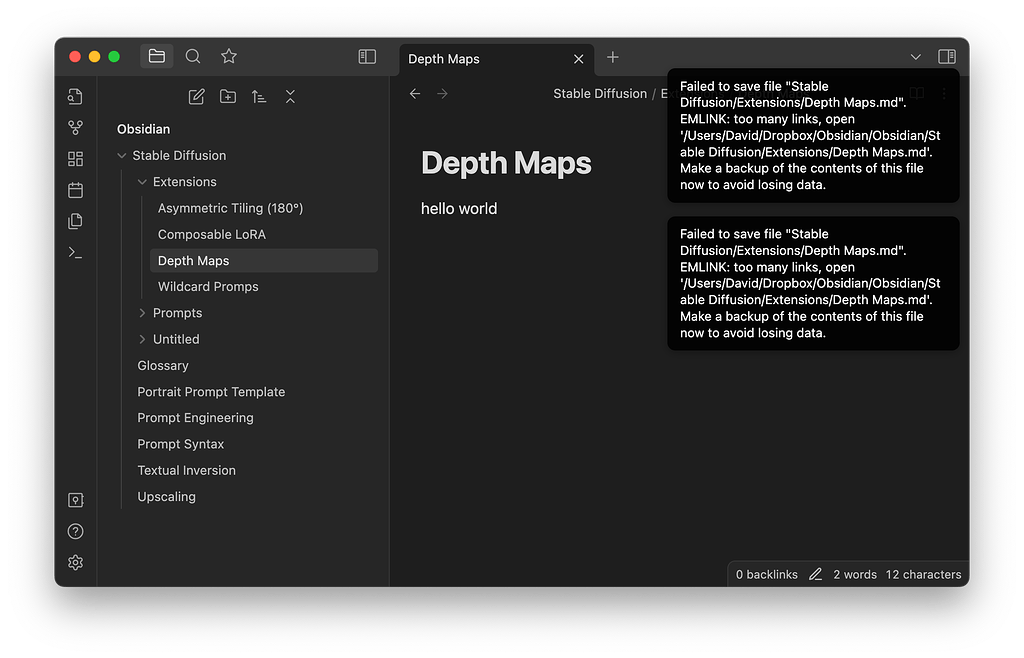Toggle editing mode pencil in status bar
This screenshot has height=658, width=1024.
coord(815,574)
